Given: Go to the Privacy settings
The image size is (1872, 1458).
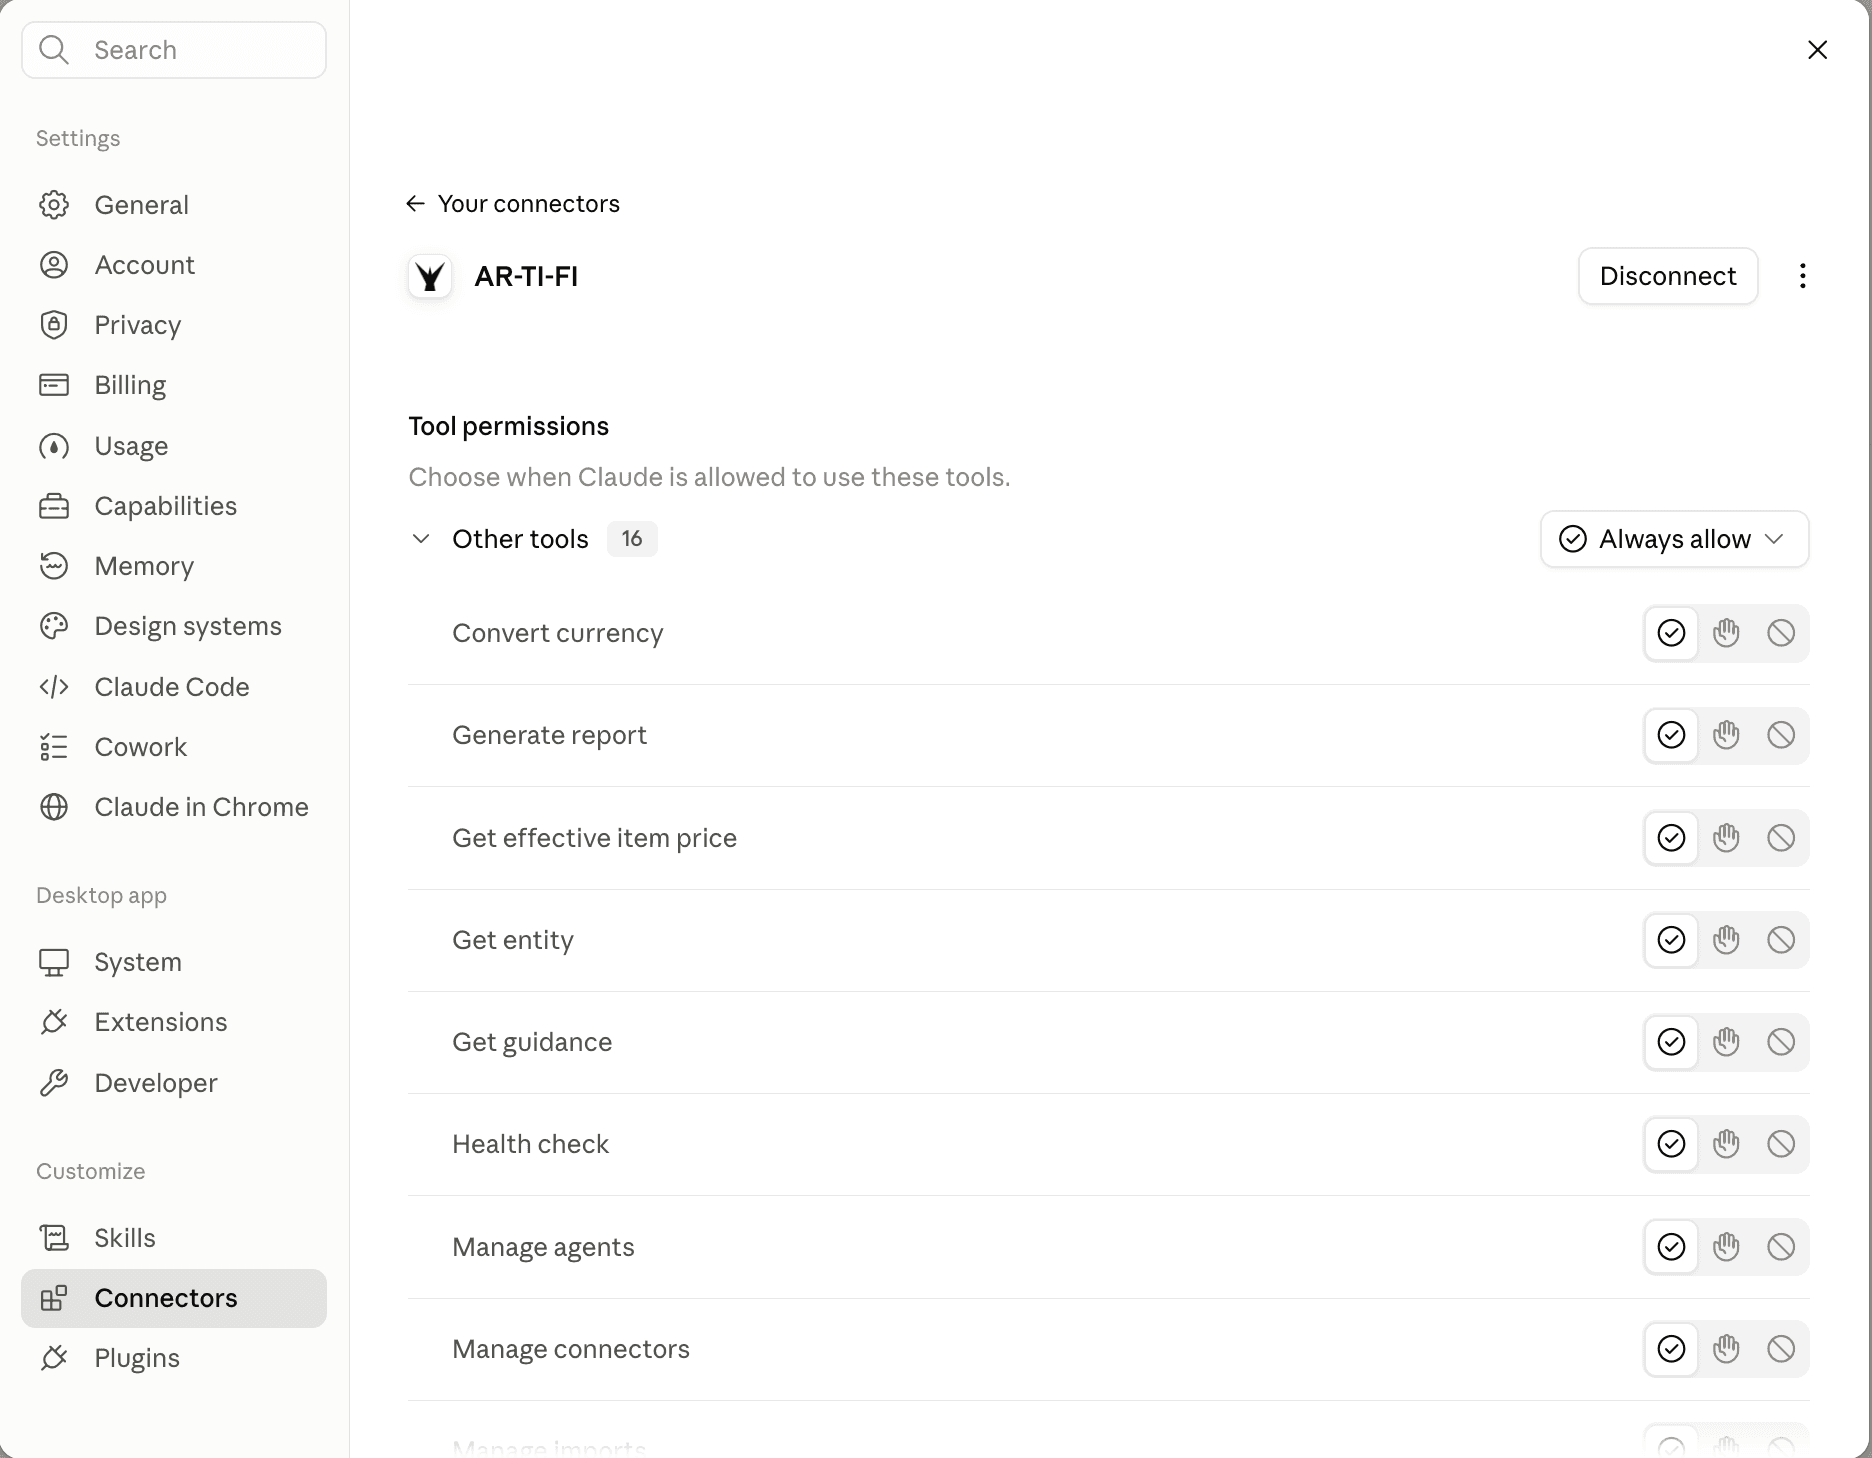Looking at the screenshot, I should click(x=174, y=325).
